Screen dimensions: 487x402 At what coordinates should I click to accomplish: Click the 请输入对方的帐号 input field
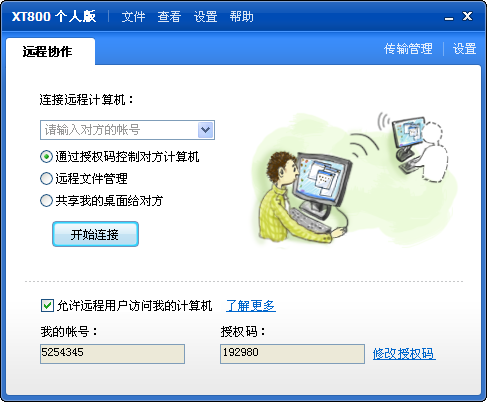(x=119, y=130)
